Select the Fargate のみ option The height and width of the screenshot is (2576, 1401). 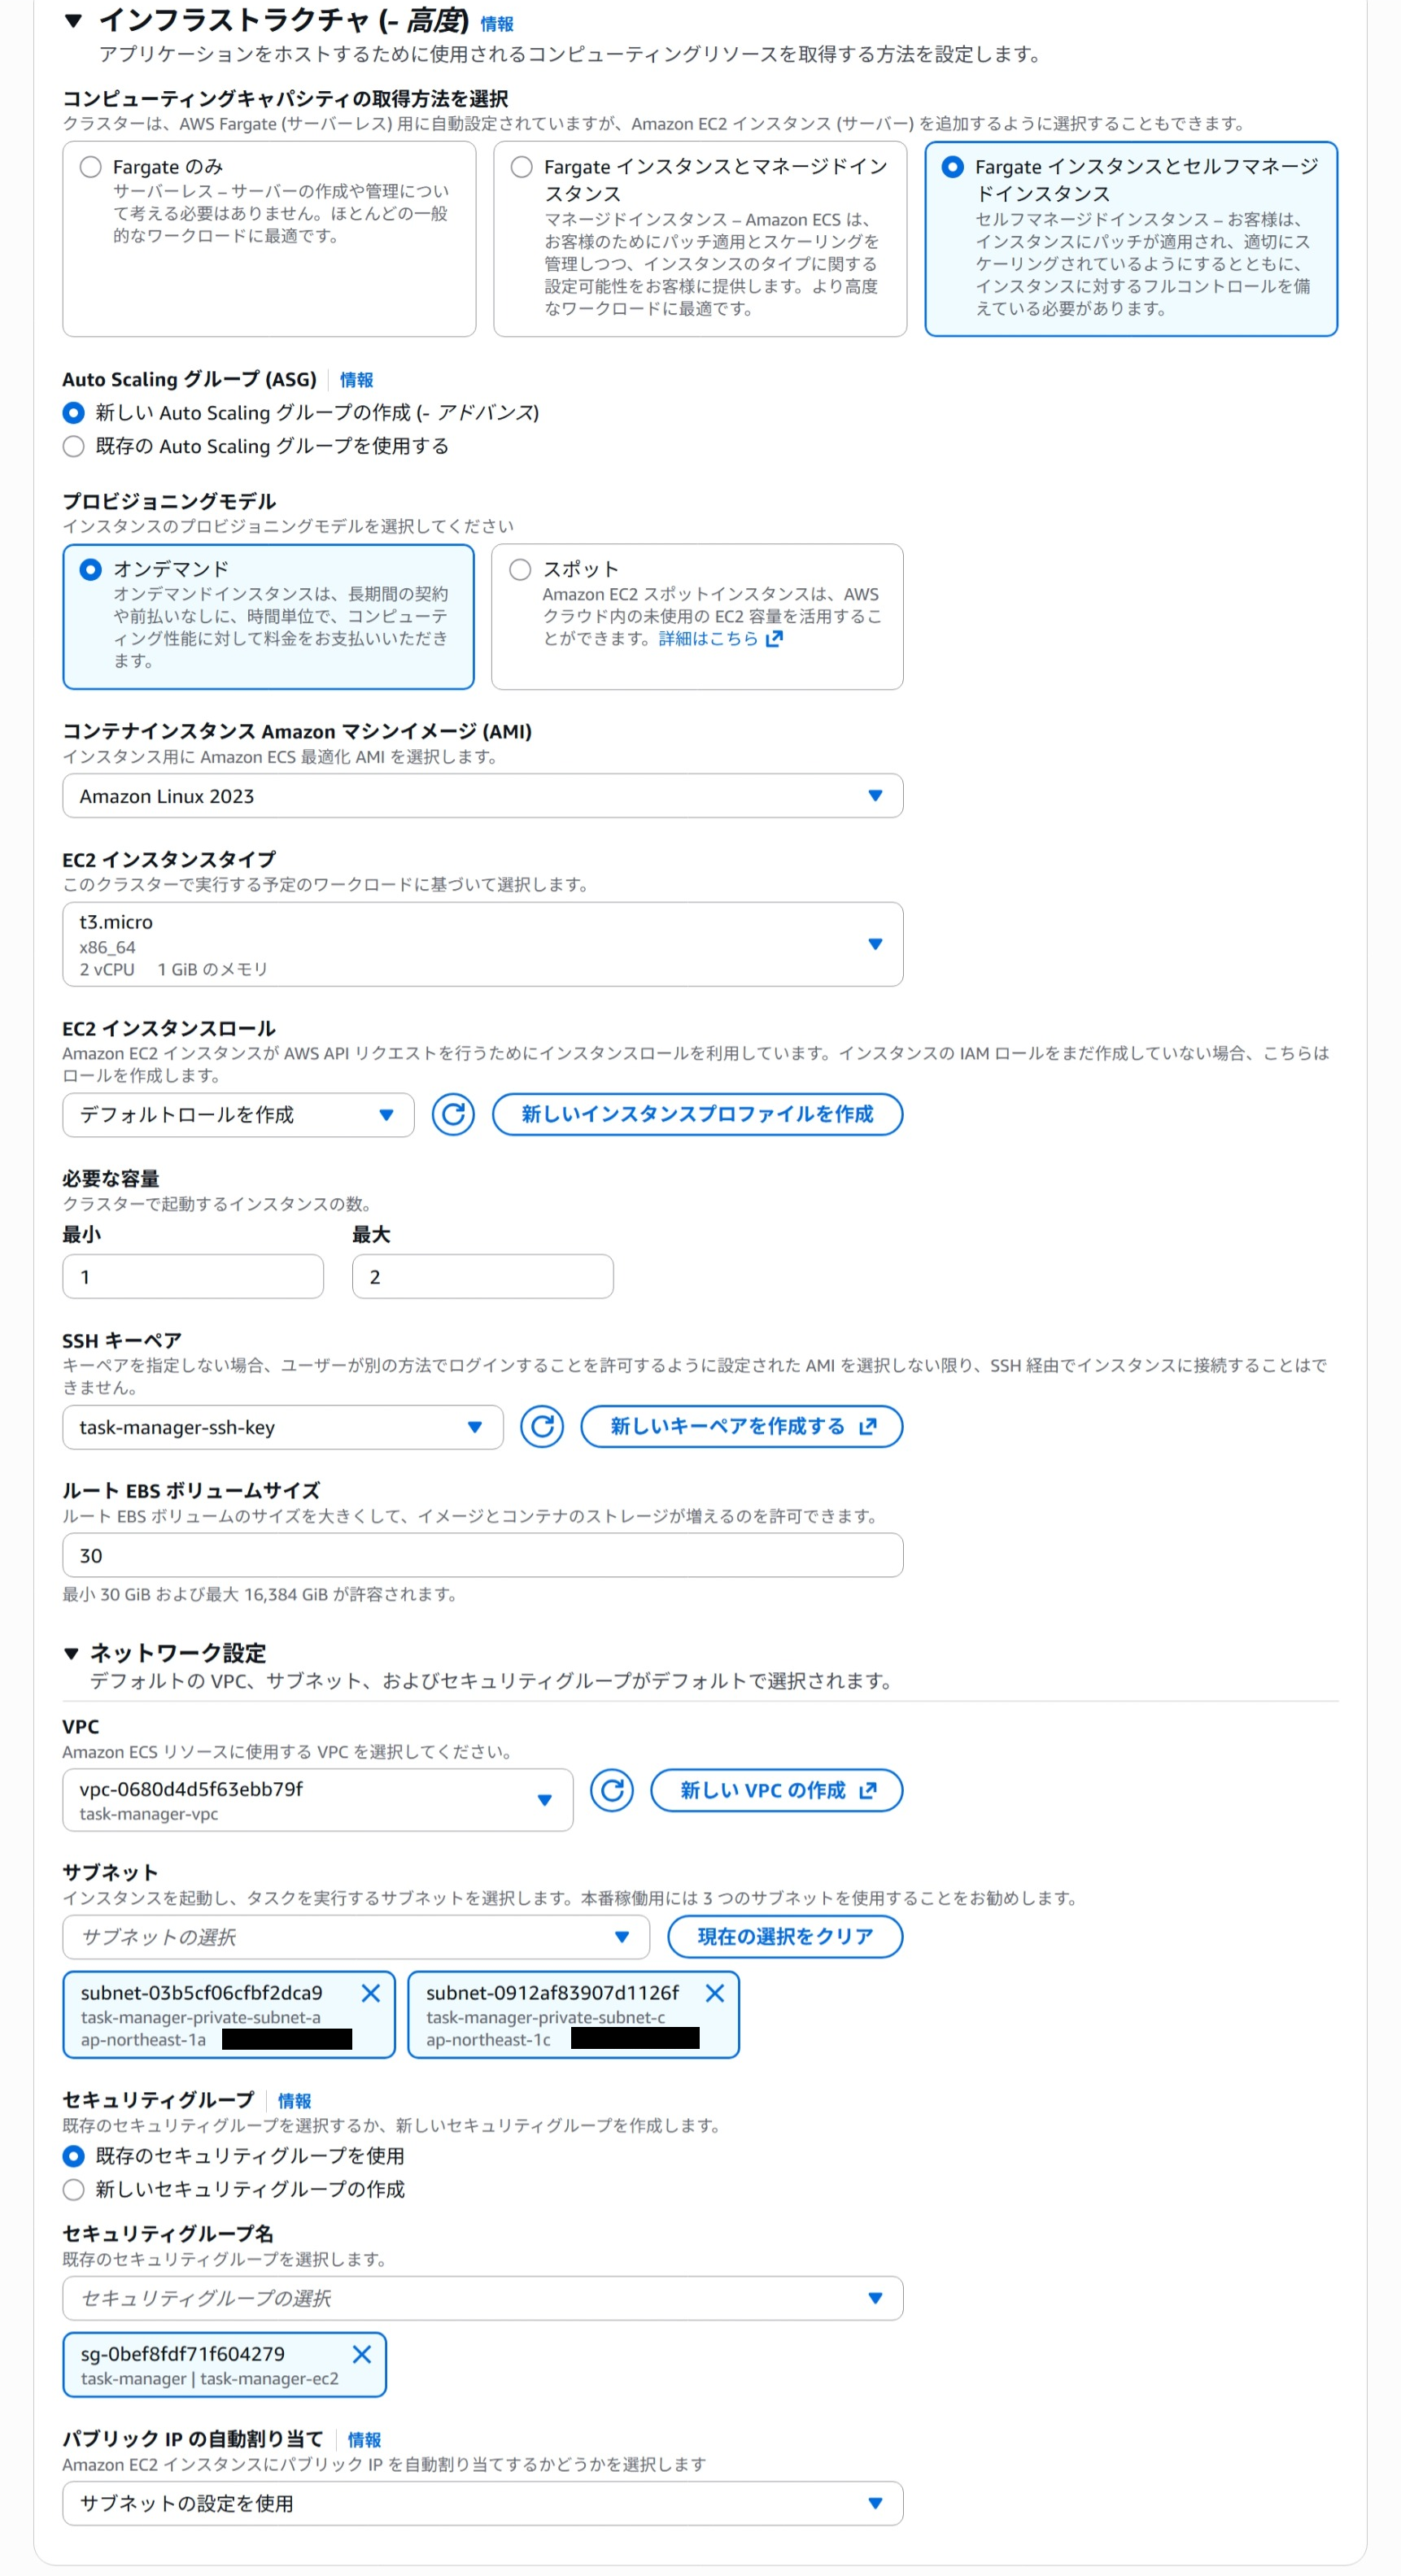coord(87,167)
